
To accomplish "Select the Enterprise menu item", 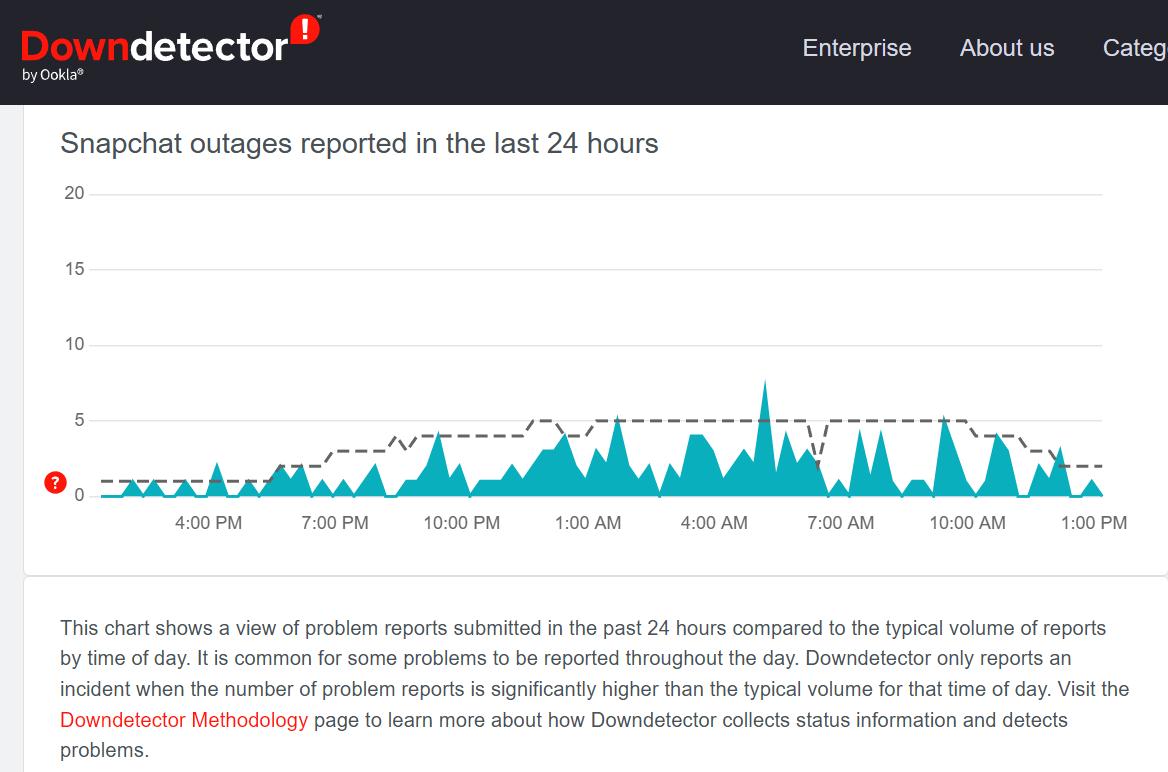I will tap(856, 47).
